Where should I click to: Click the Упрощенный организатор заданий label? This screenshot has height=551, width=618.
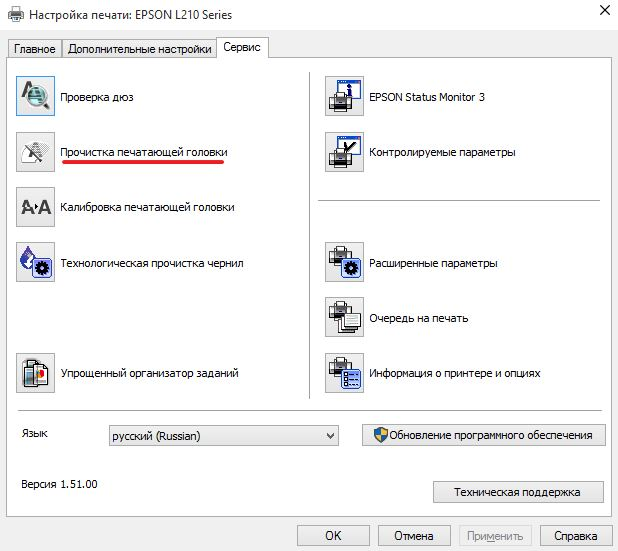point(149,373)
